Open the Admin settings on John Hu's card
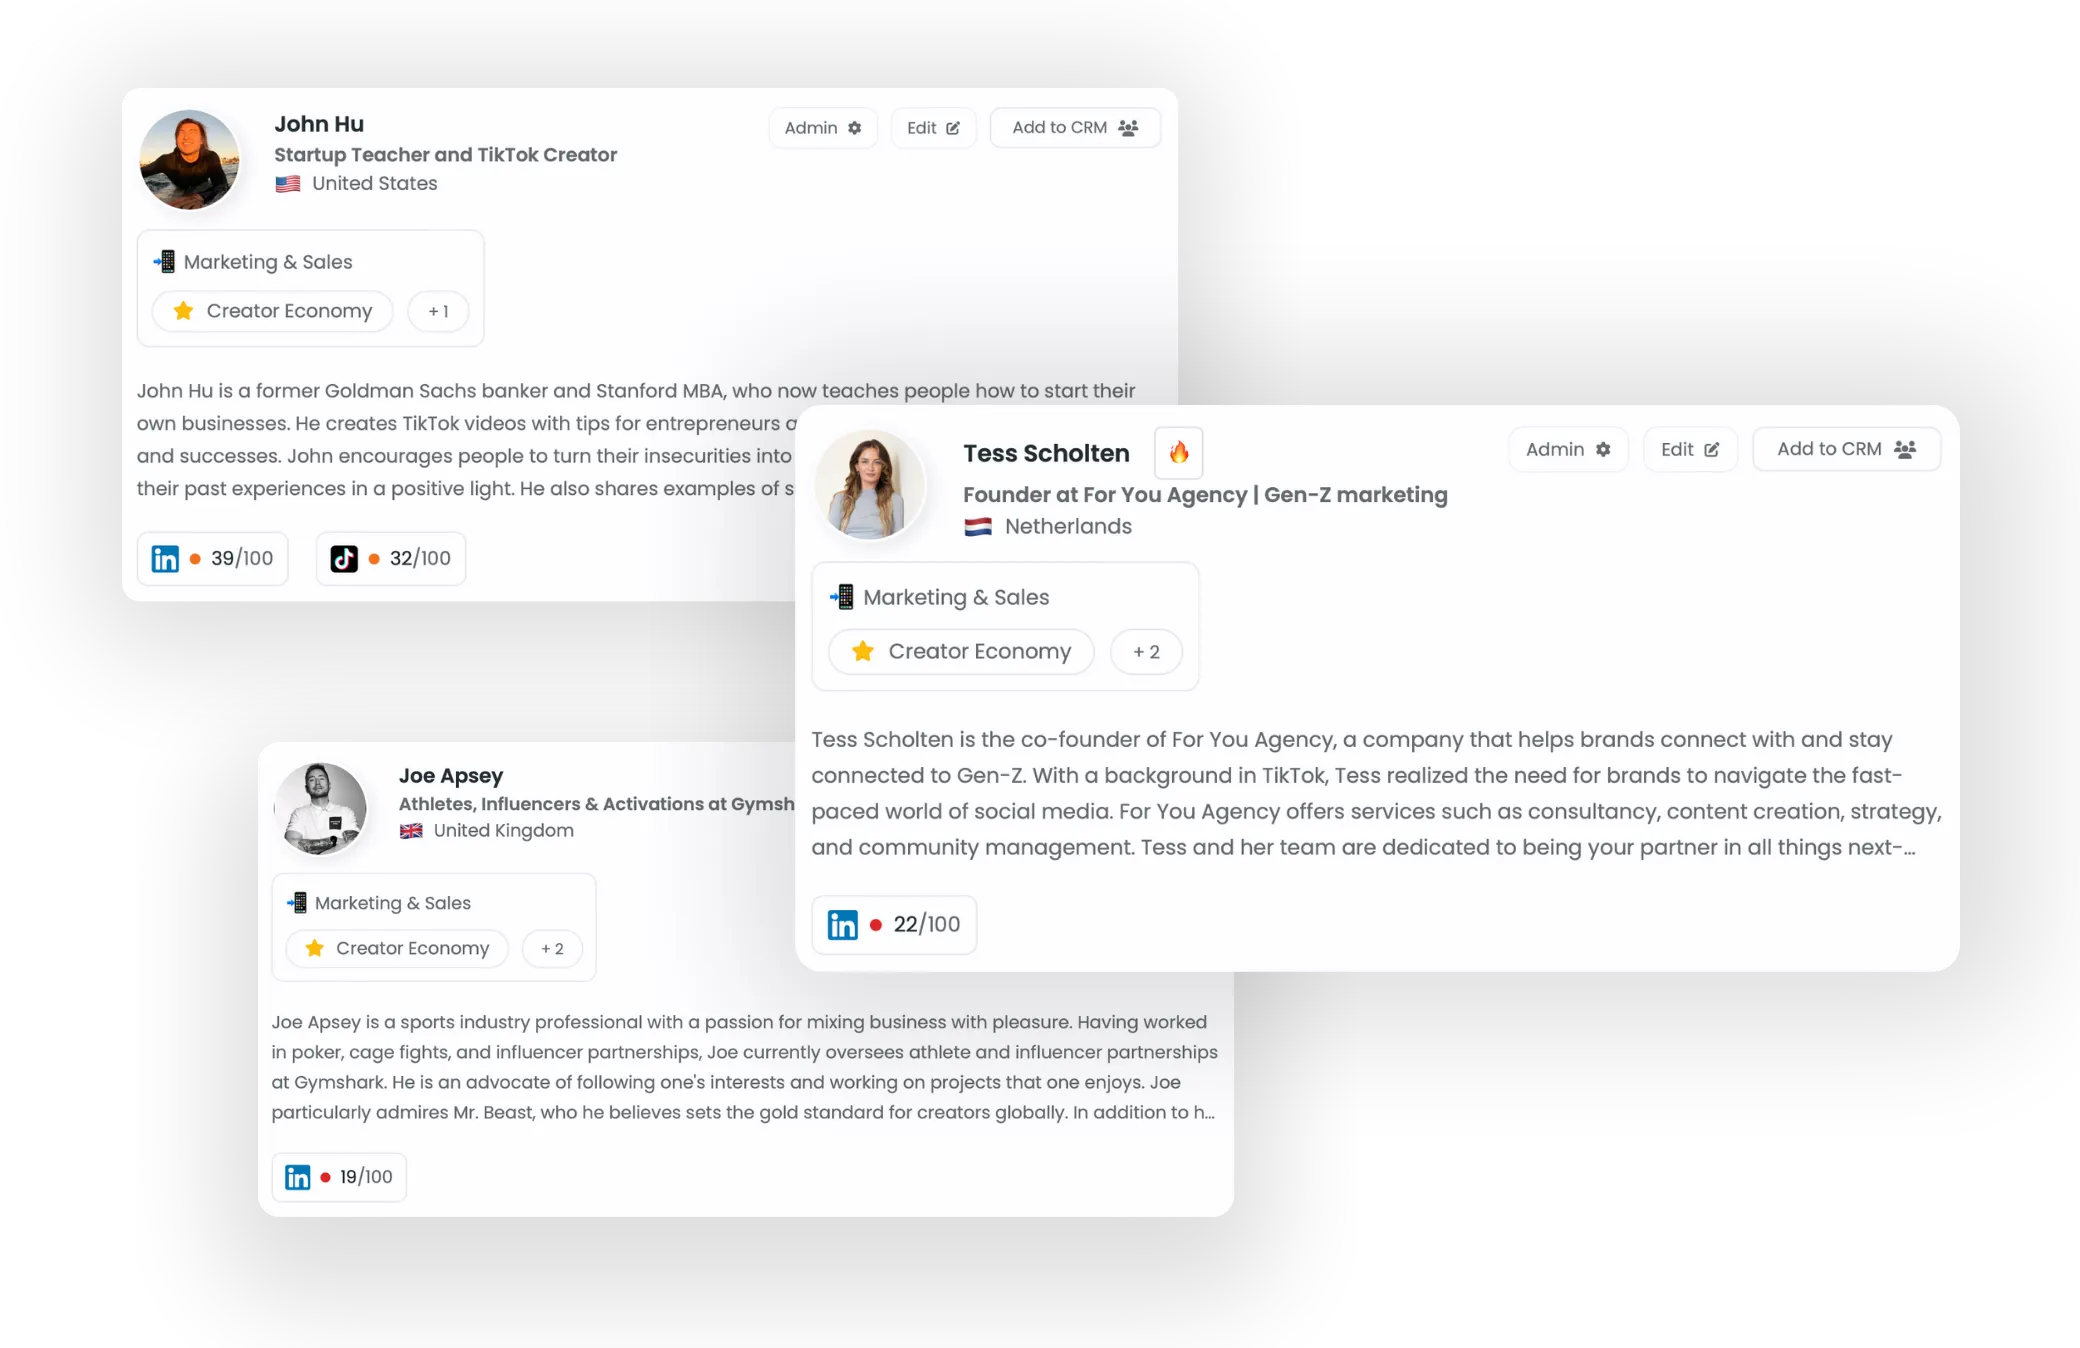The height and width of the screenshot is (1348, 2080). pyautogui.click(x=823, y=128)
